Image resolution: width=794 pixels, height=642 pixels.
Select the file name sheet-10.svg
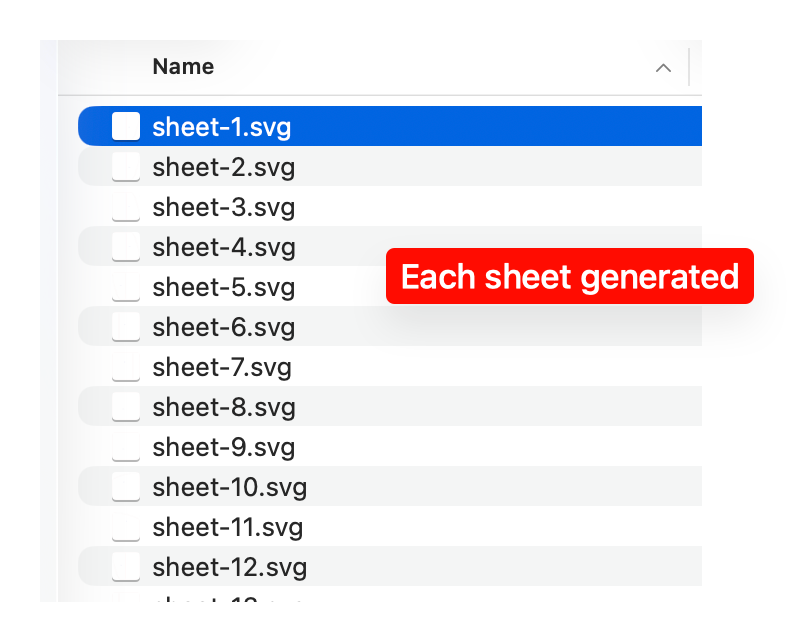point(230,487)
